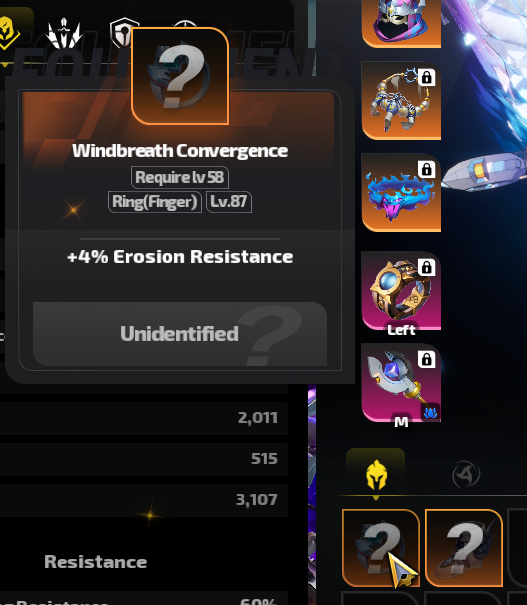Click Windbreath Convergence tooltip item icon
Screen dimensions: 527x605
[180, 76]
